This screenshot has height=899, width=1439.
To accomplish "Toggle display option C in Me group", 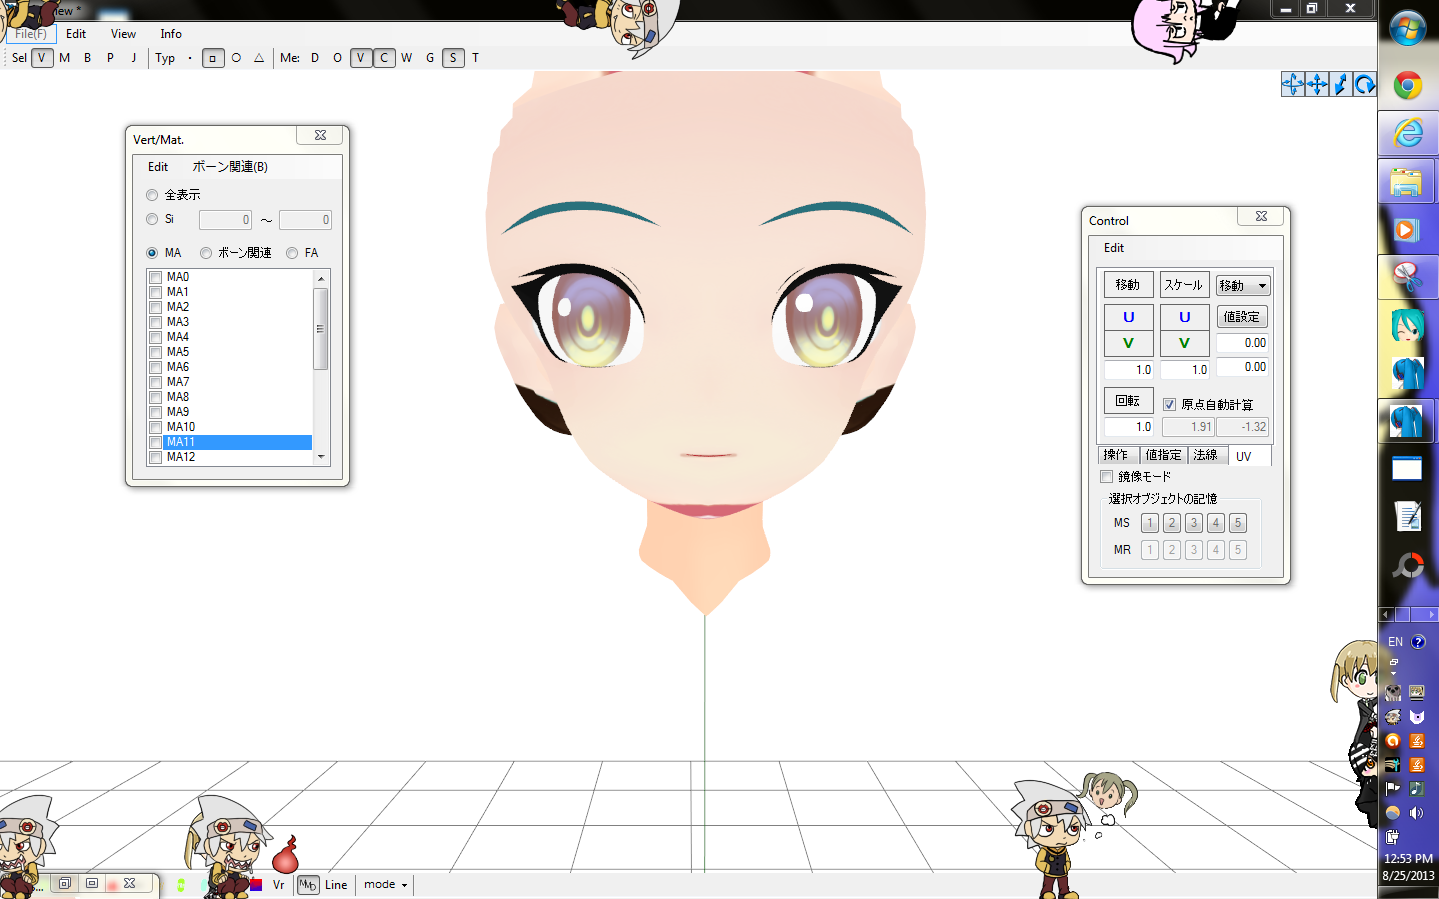I will pos(384,58).
